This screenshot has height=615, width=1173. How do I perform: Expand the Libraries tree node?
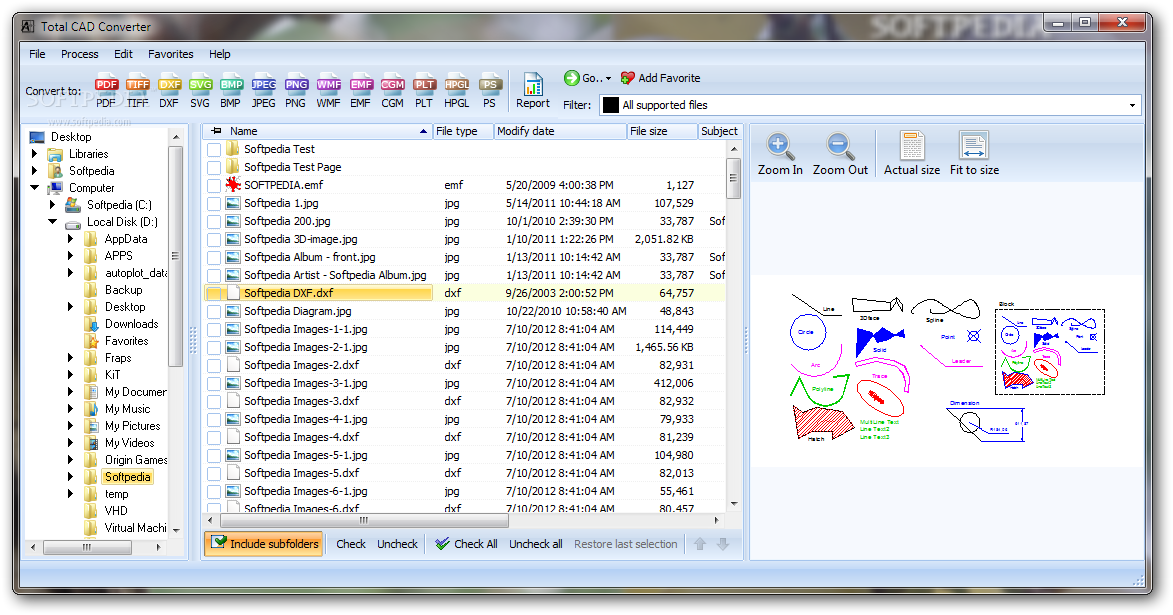point(34,153)
